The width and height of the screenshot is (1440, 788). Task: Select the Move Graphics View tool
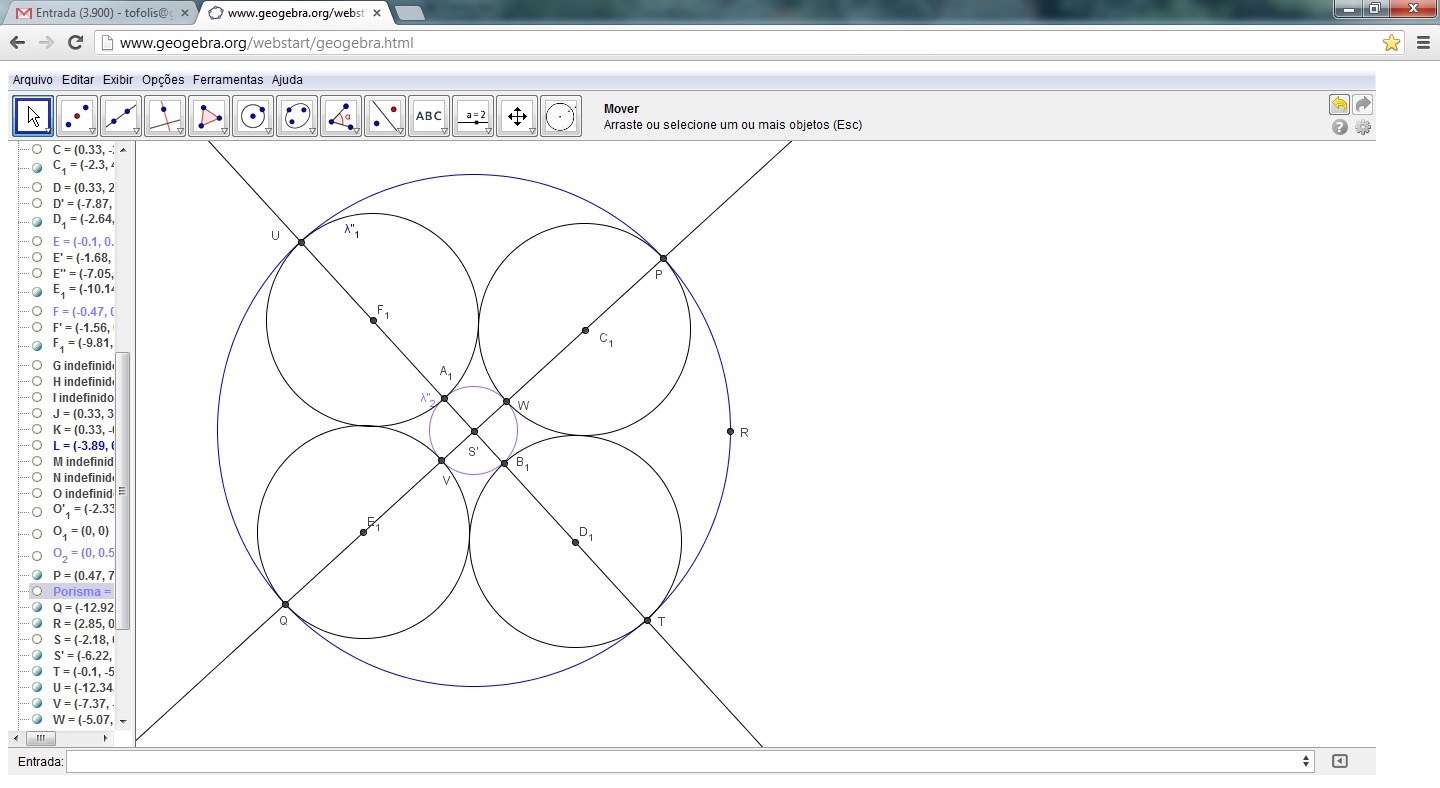tap(517, 116)
